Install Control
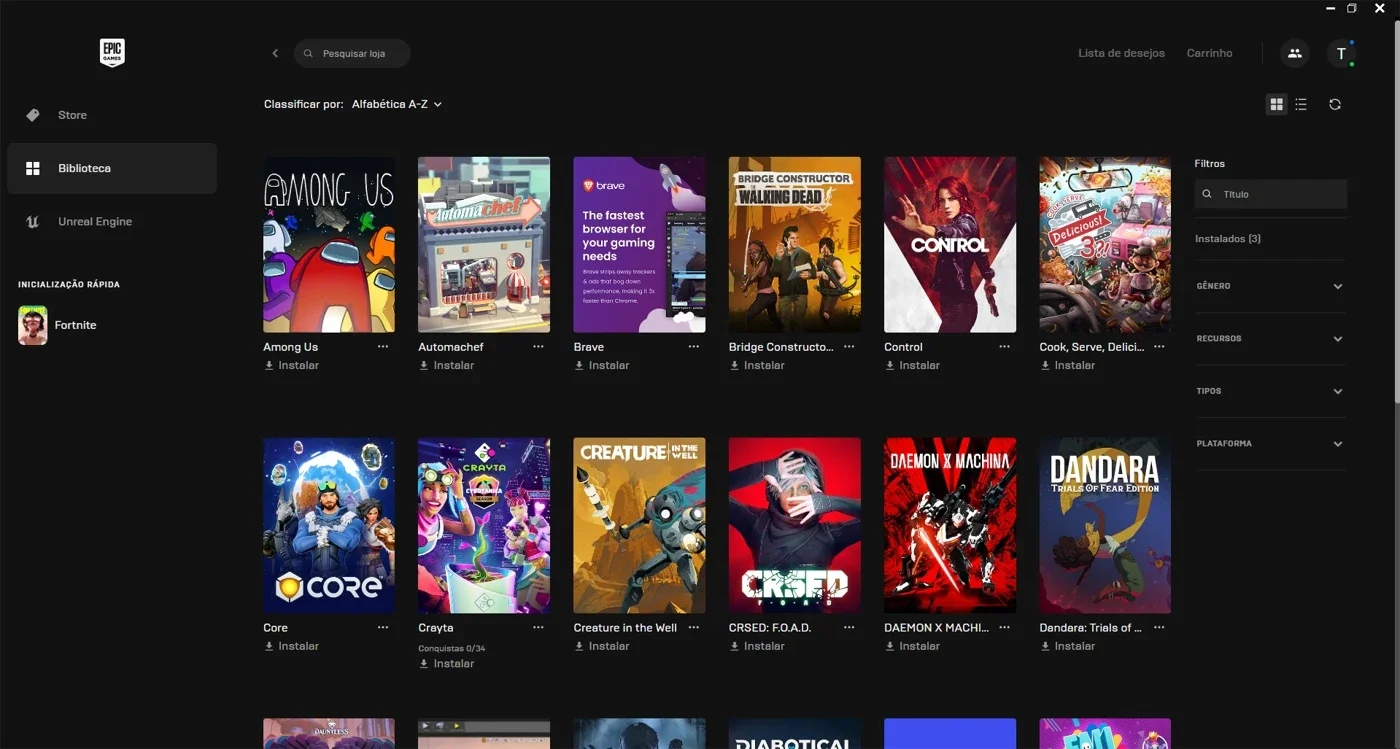The width and height of the screenshot is (1400, 749). 912,365
